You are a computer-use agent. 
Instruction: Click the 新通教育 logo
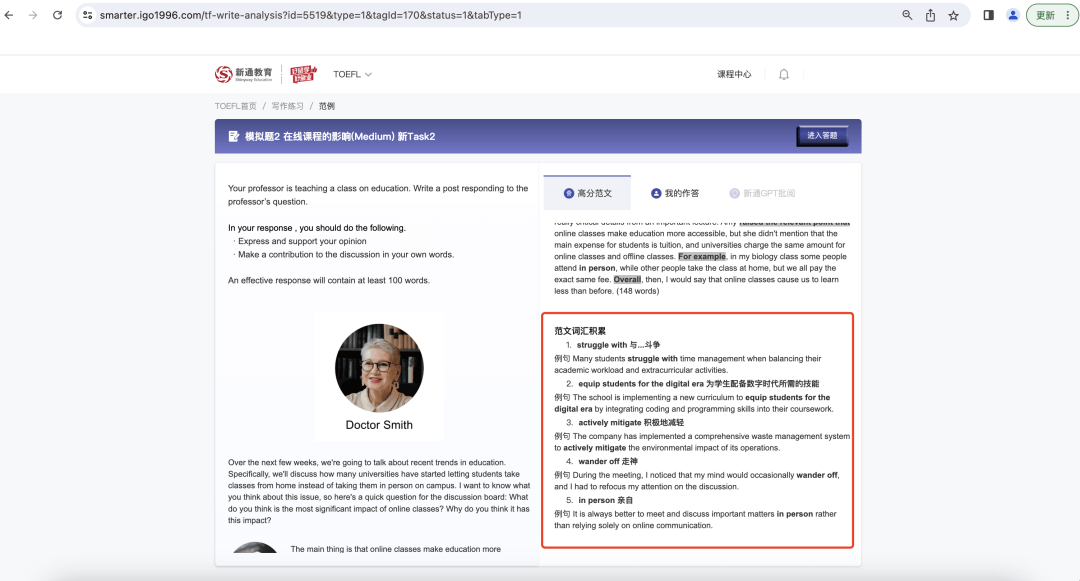coord(244,74)
